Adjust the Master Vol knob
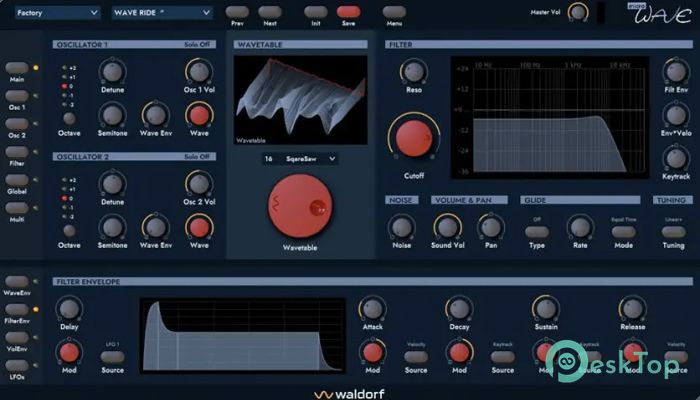The width and height of the screenshot is (700, 400). (577, 12)
